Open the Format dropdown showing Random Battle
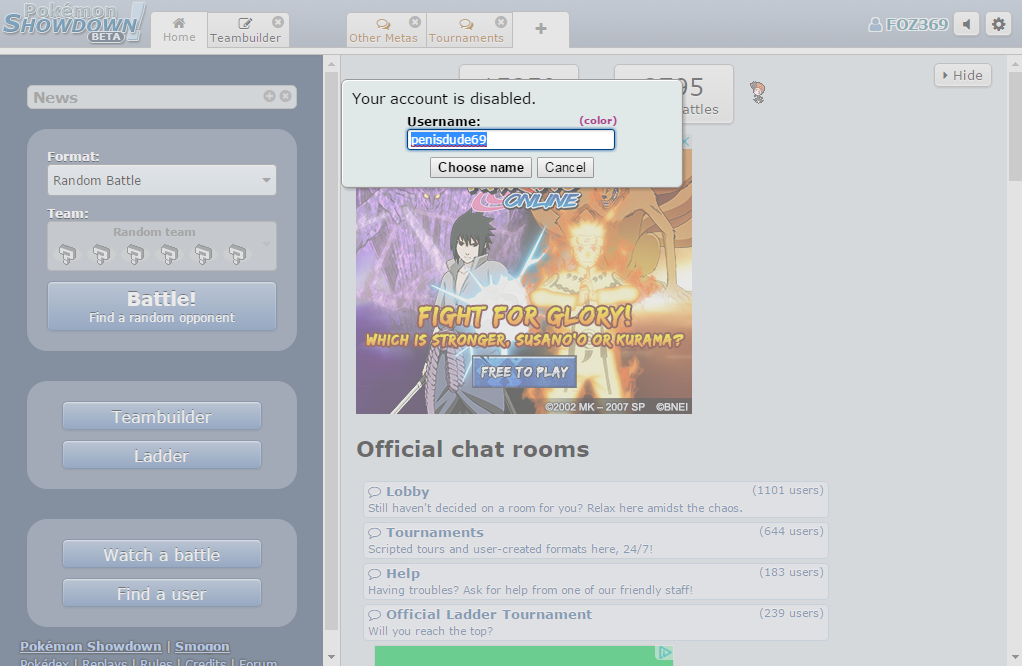1022x666 pixels. pos(162,180)
